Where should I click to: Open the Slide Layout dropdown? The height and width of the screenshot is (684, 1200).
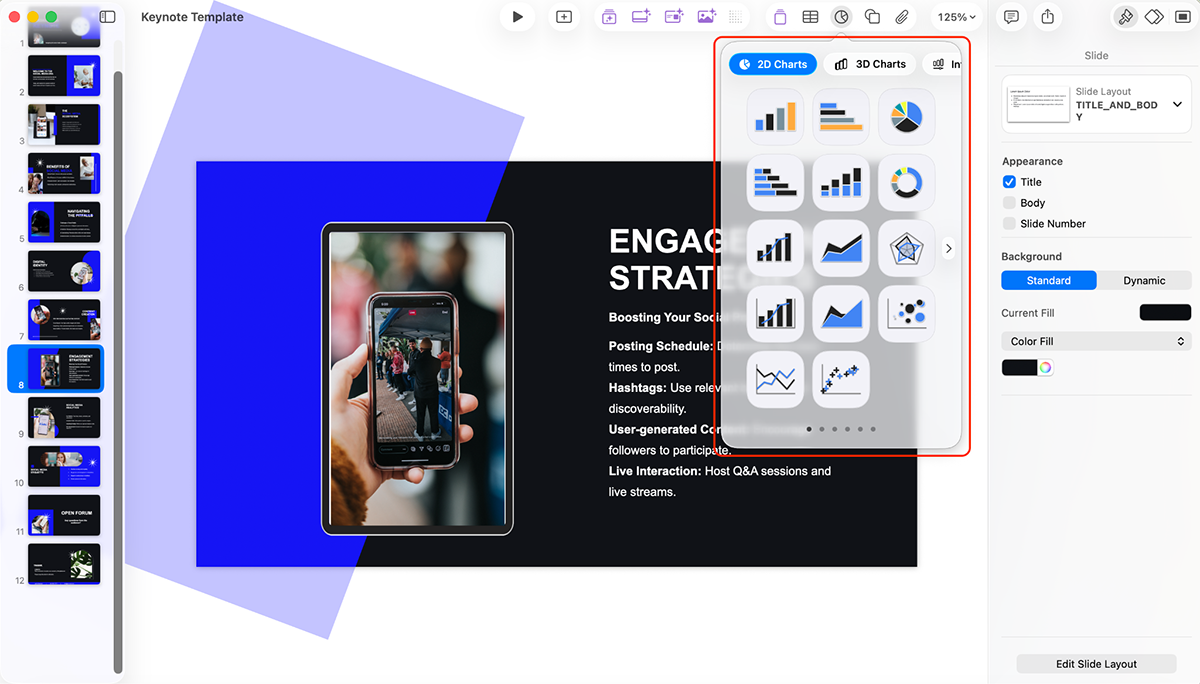click(1178, 103)
